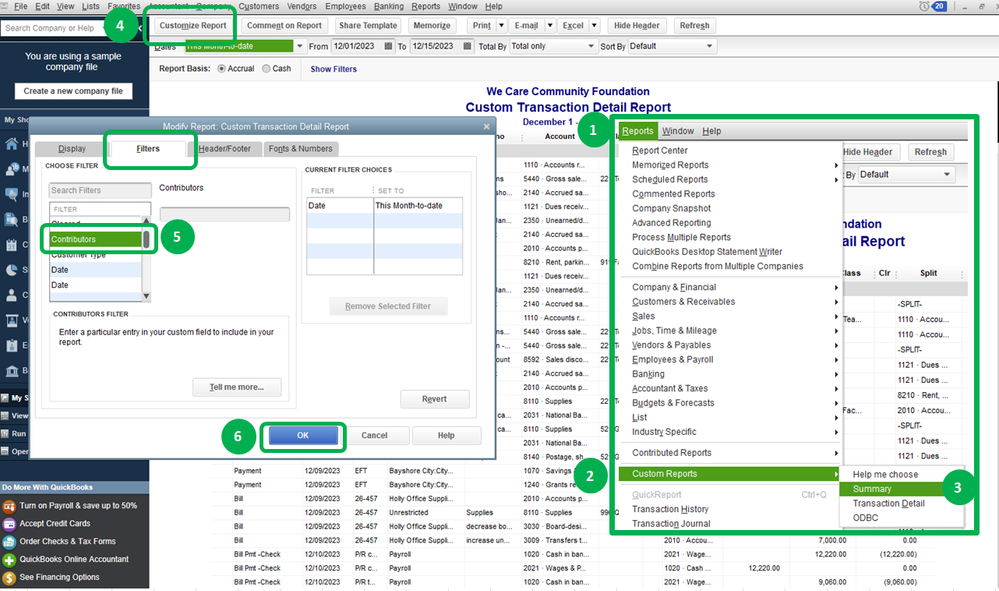
Task: Click the filter list scrollbar thumb
Action: point(146,239)
